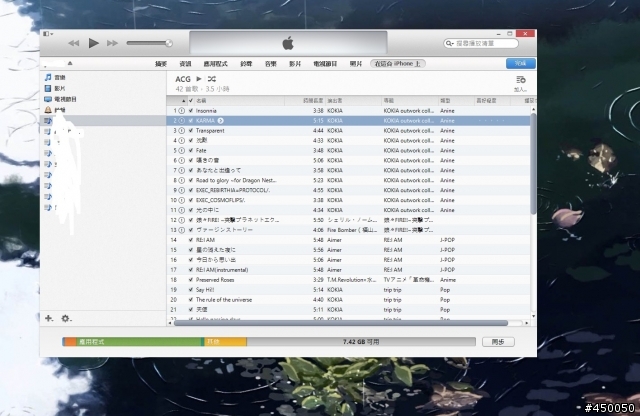Click the status circle icon beside Transparent
640x416 pixels.
coord(182,131)
